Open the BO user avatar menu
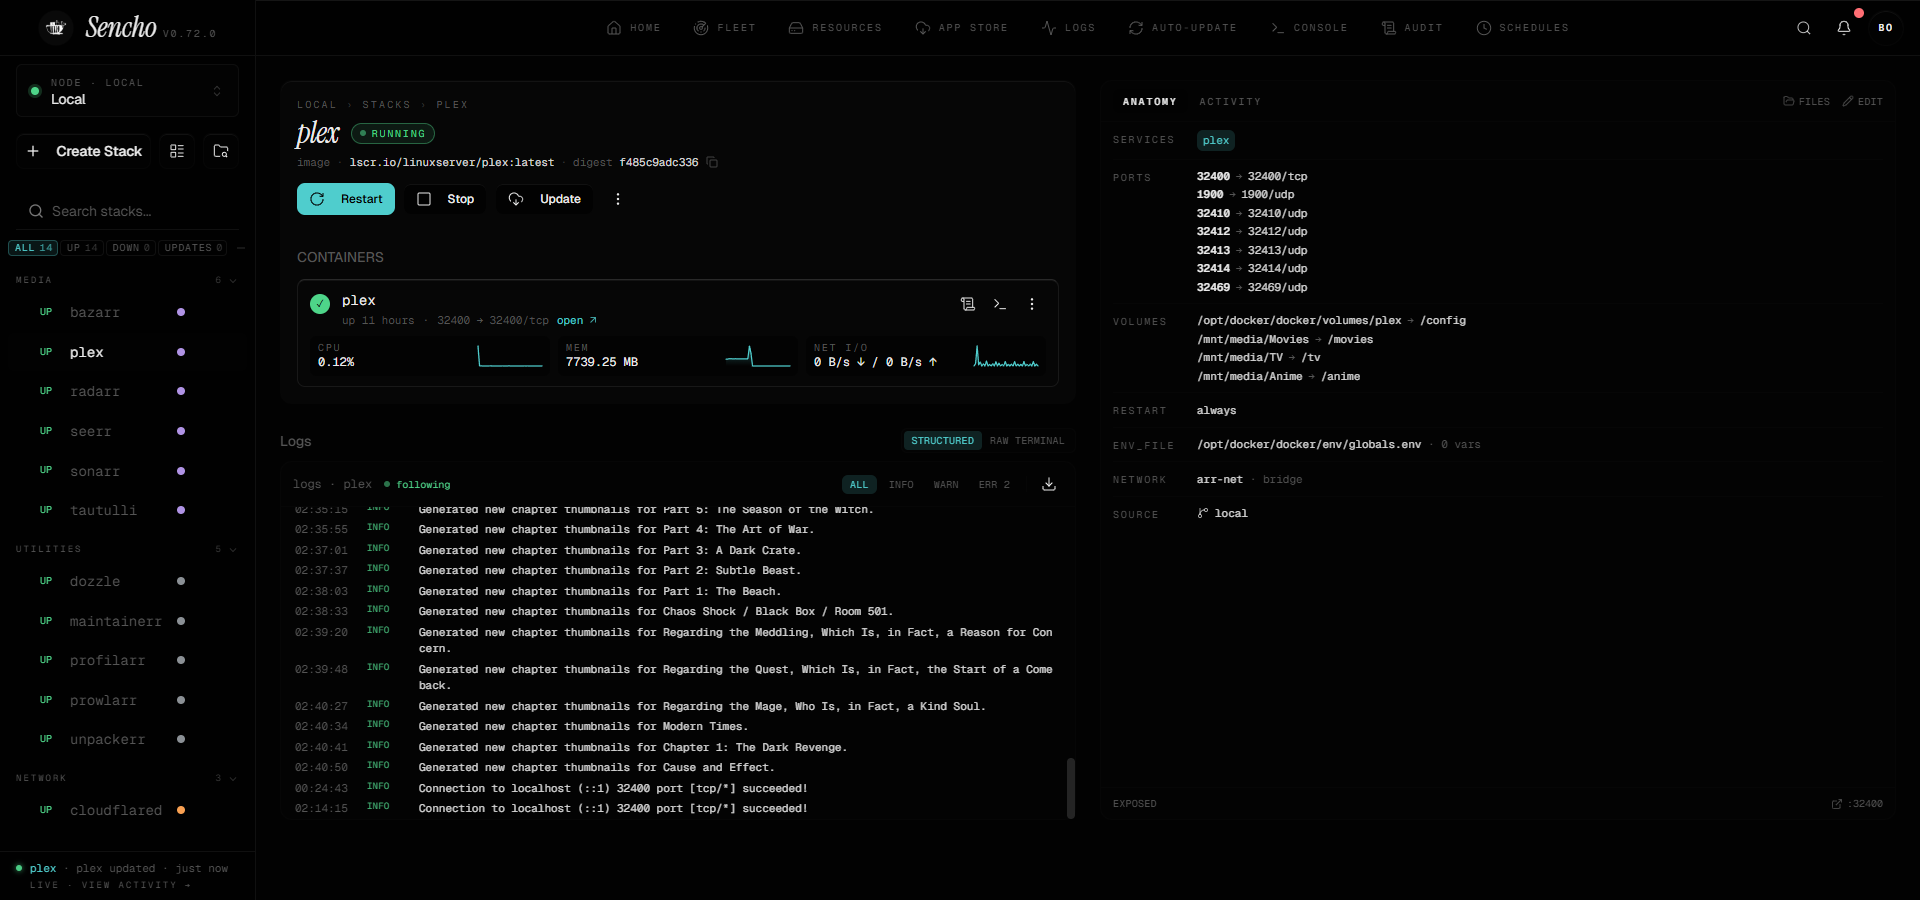 tap(1885, 28)
